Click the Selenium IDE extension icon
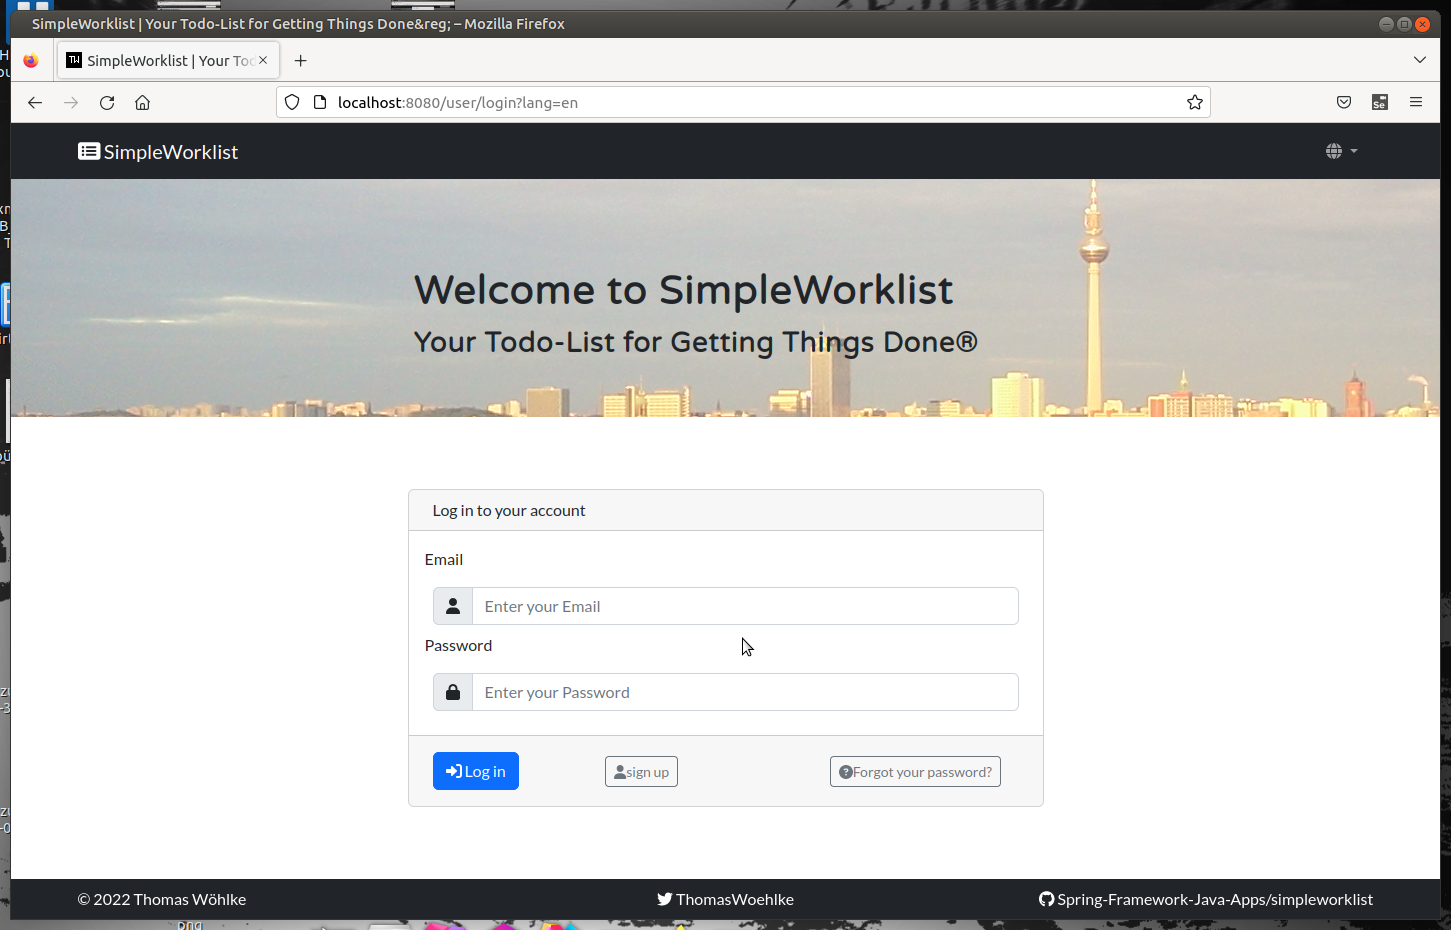 click(1380, 102)
